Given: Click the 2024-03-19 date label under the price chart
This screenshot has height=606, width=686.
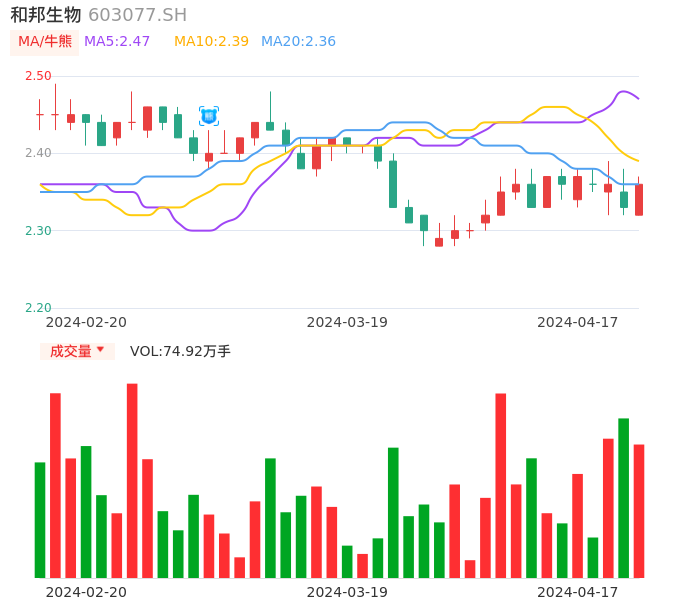Looking at the screenshot, I should pyautogui.click(x=347, y=322).
